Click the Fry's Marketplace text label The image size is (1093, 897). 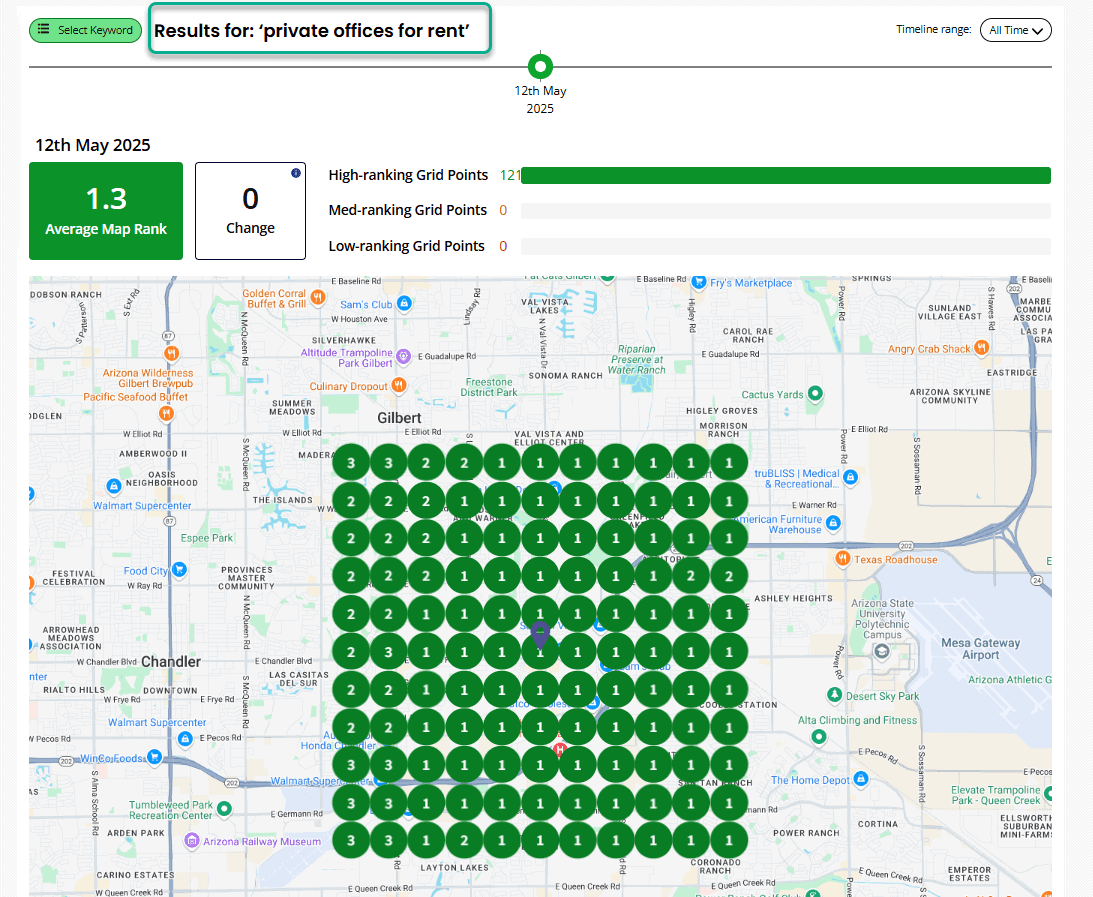(x=751, y=283)
